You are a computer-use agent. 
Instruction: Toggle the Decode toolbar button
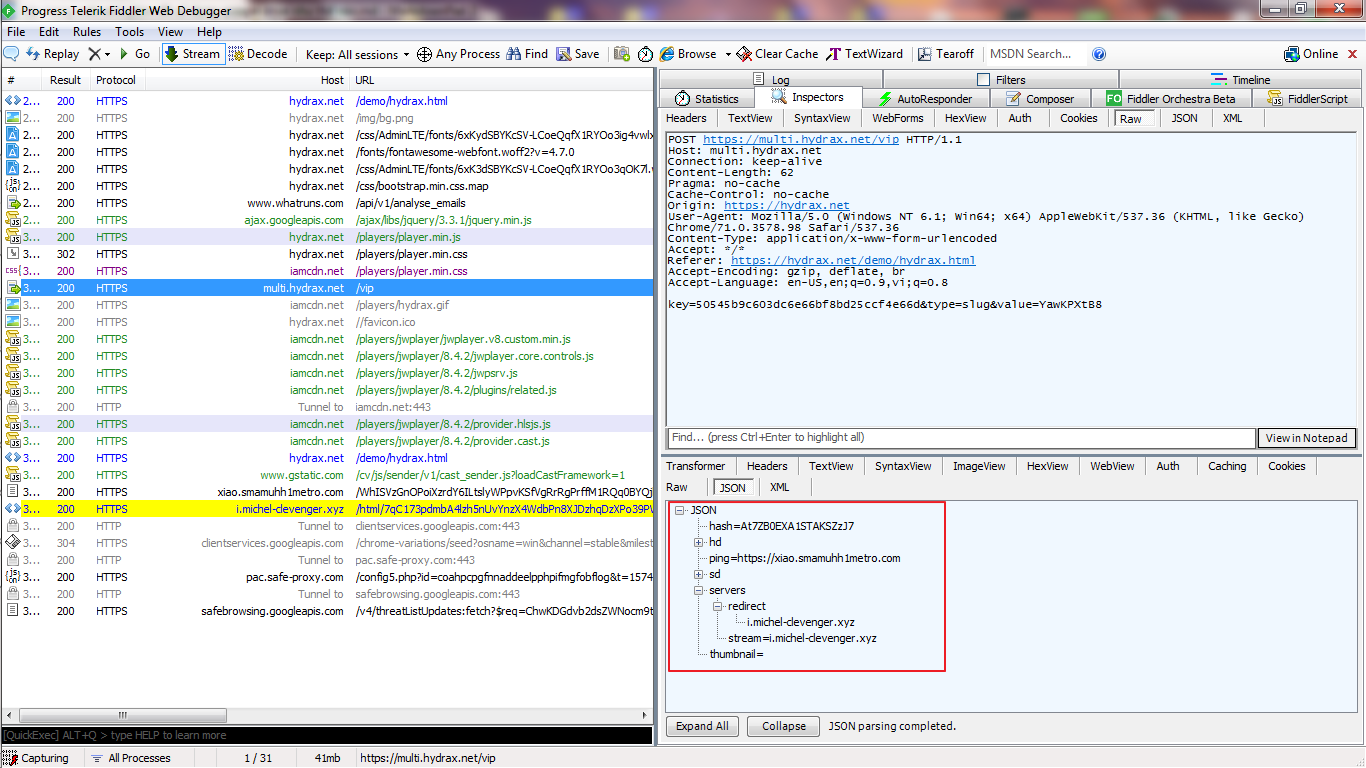(258, 54)
